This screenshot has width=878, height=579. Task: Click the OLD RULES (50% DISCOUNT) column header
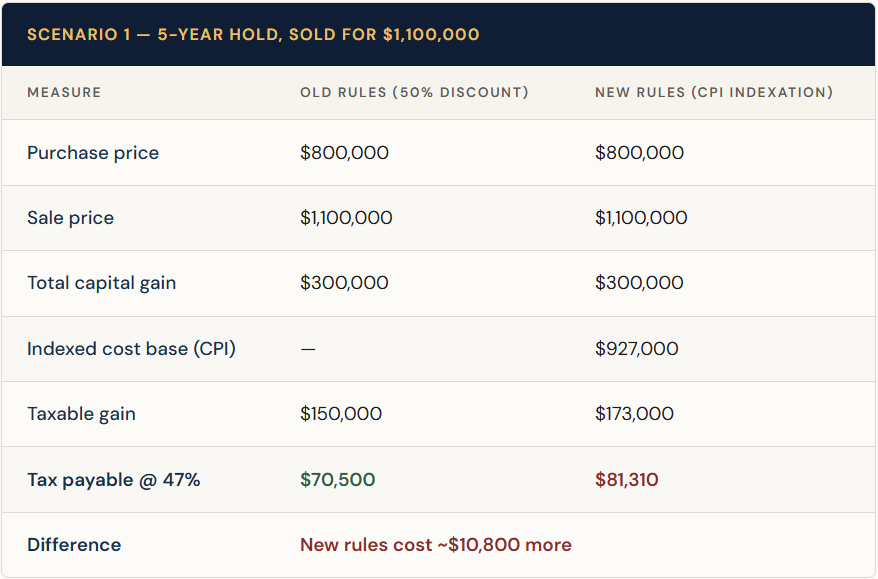coord(414,92)
